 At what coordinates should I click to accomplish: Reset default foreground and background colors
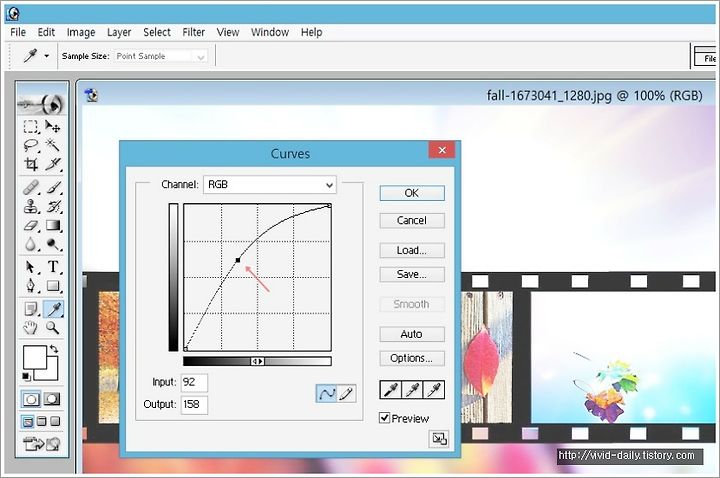click(x=26, y=377)
